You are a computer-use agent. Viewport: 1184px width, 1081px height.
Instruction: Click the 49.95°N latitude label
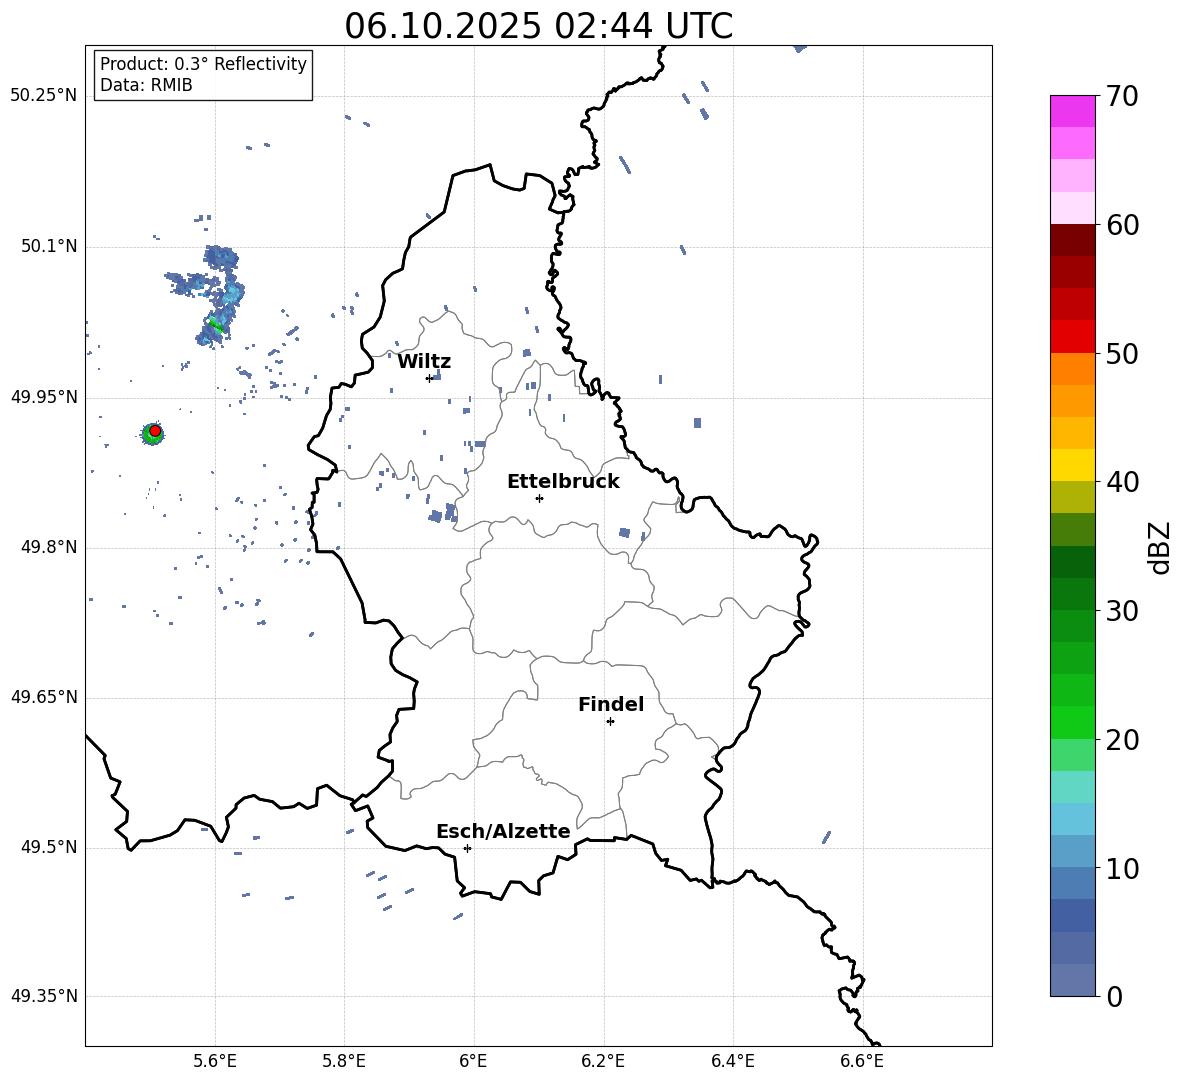pyautogui.click(x=44, y=396)
